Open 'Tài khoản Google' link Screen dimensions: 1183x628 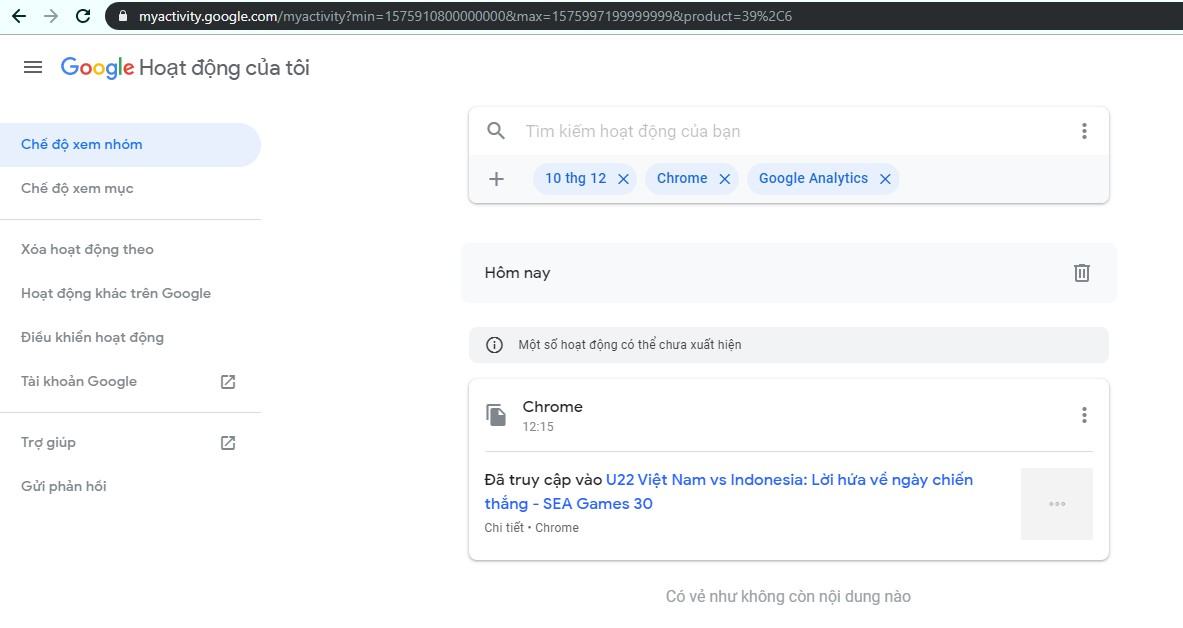point(79,381)
